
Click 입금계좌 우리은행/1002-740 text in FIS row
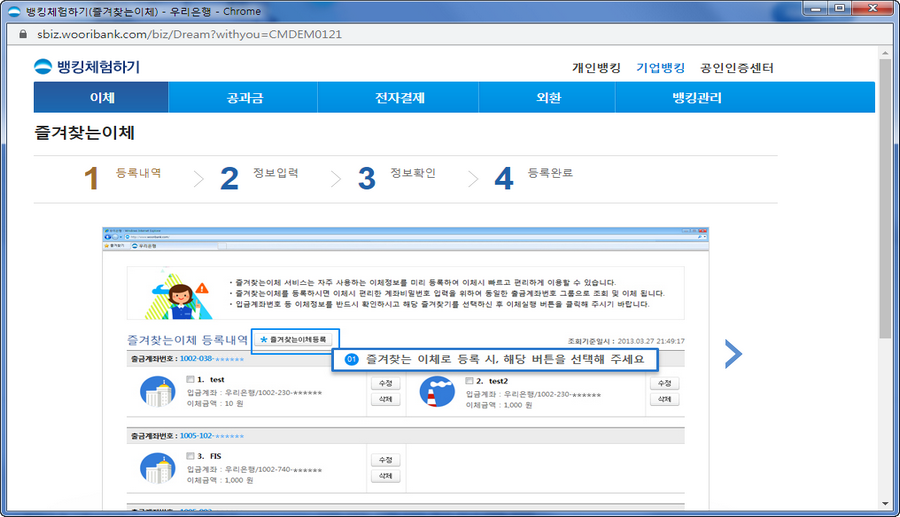tap(254, 469)
